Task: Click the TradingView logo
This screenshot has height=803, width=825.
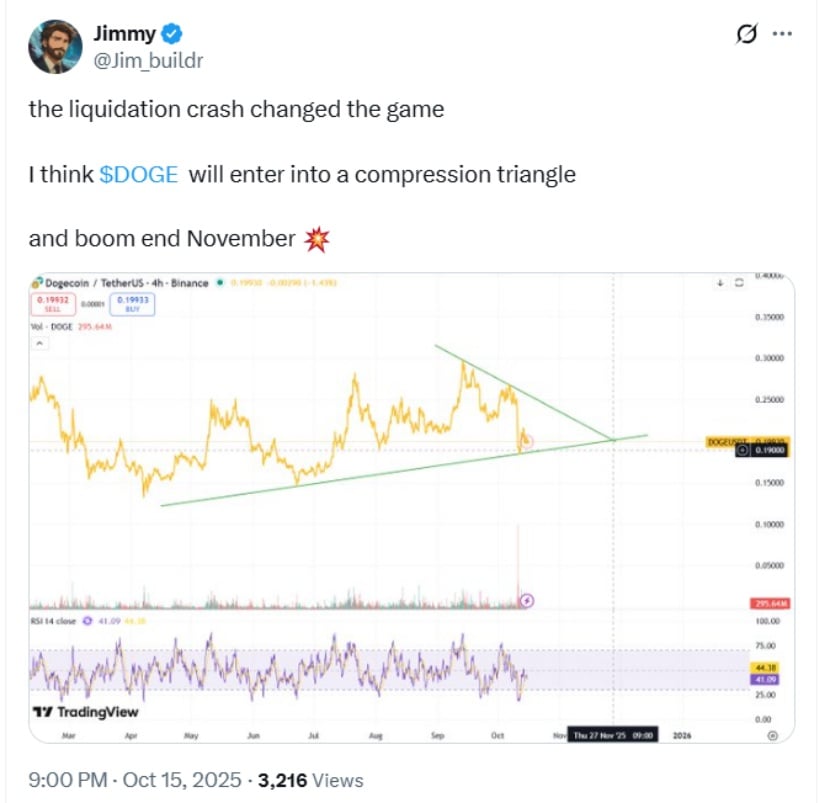Action: click(x=85, y=713)
